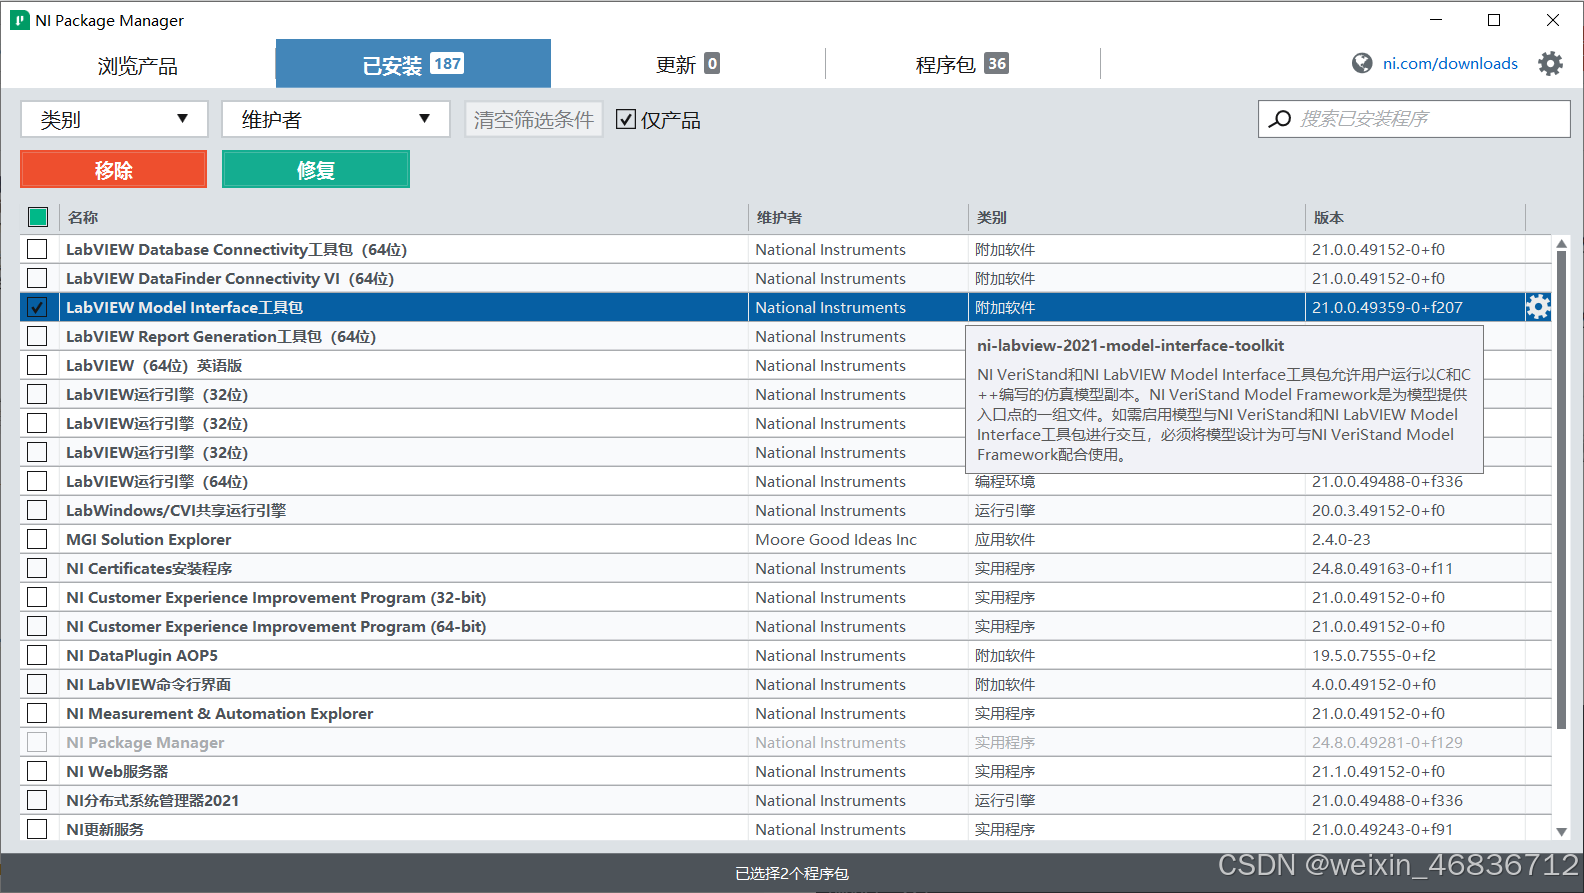1584x893 pixels.
Task: Click the search magnifier icon
Action: (x=1279, y=119)
